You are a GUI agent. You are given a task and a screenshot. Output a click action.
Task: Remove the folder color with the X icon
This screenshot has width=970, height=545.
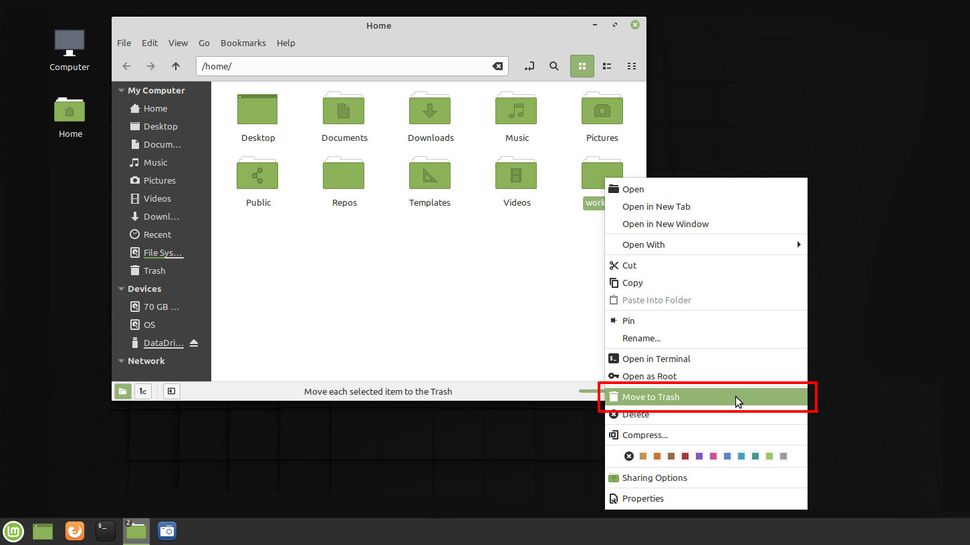click(629, 456)
